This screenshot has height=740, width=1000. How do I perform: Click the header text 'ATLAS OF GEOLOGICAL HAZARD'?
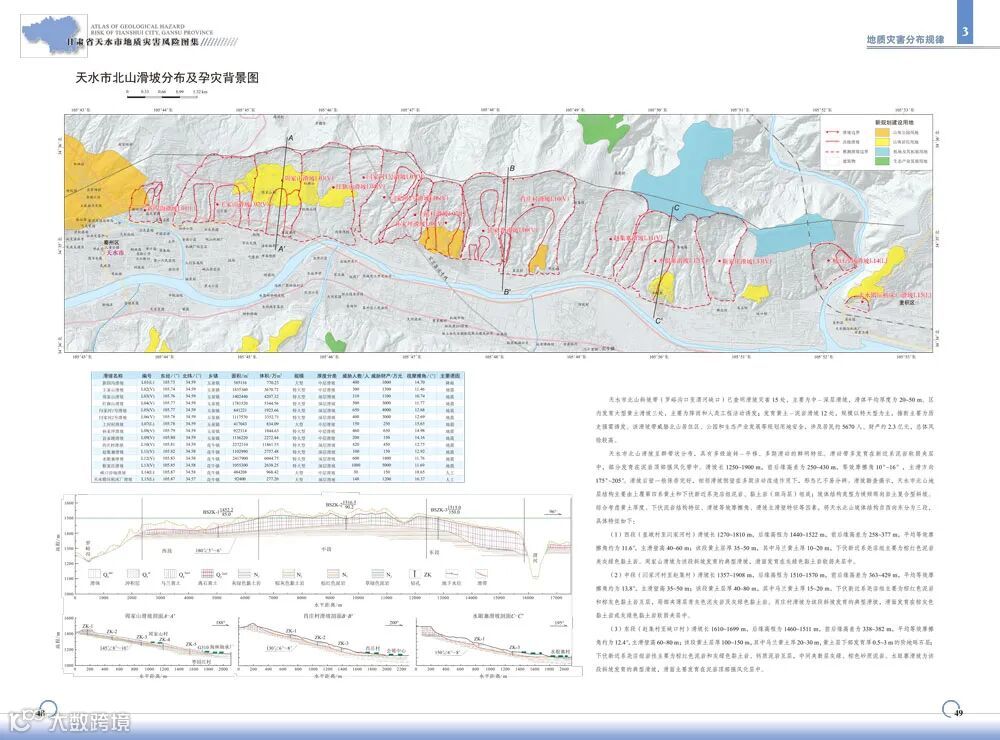click(137, 27)
